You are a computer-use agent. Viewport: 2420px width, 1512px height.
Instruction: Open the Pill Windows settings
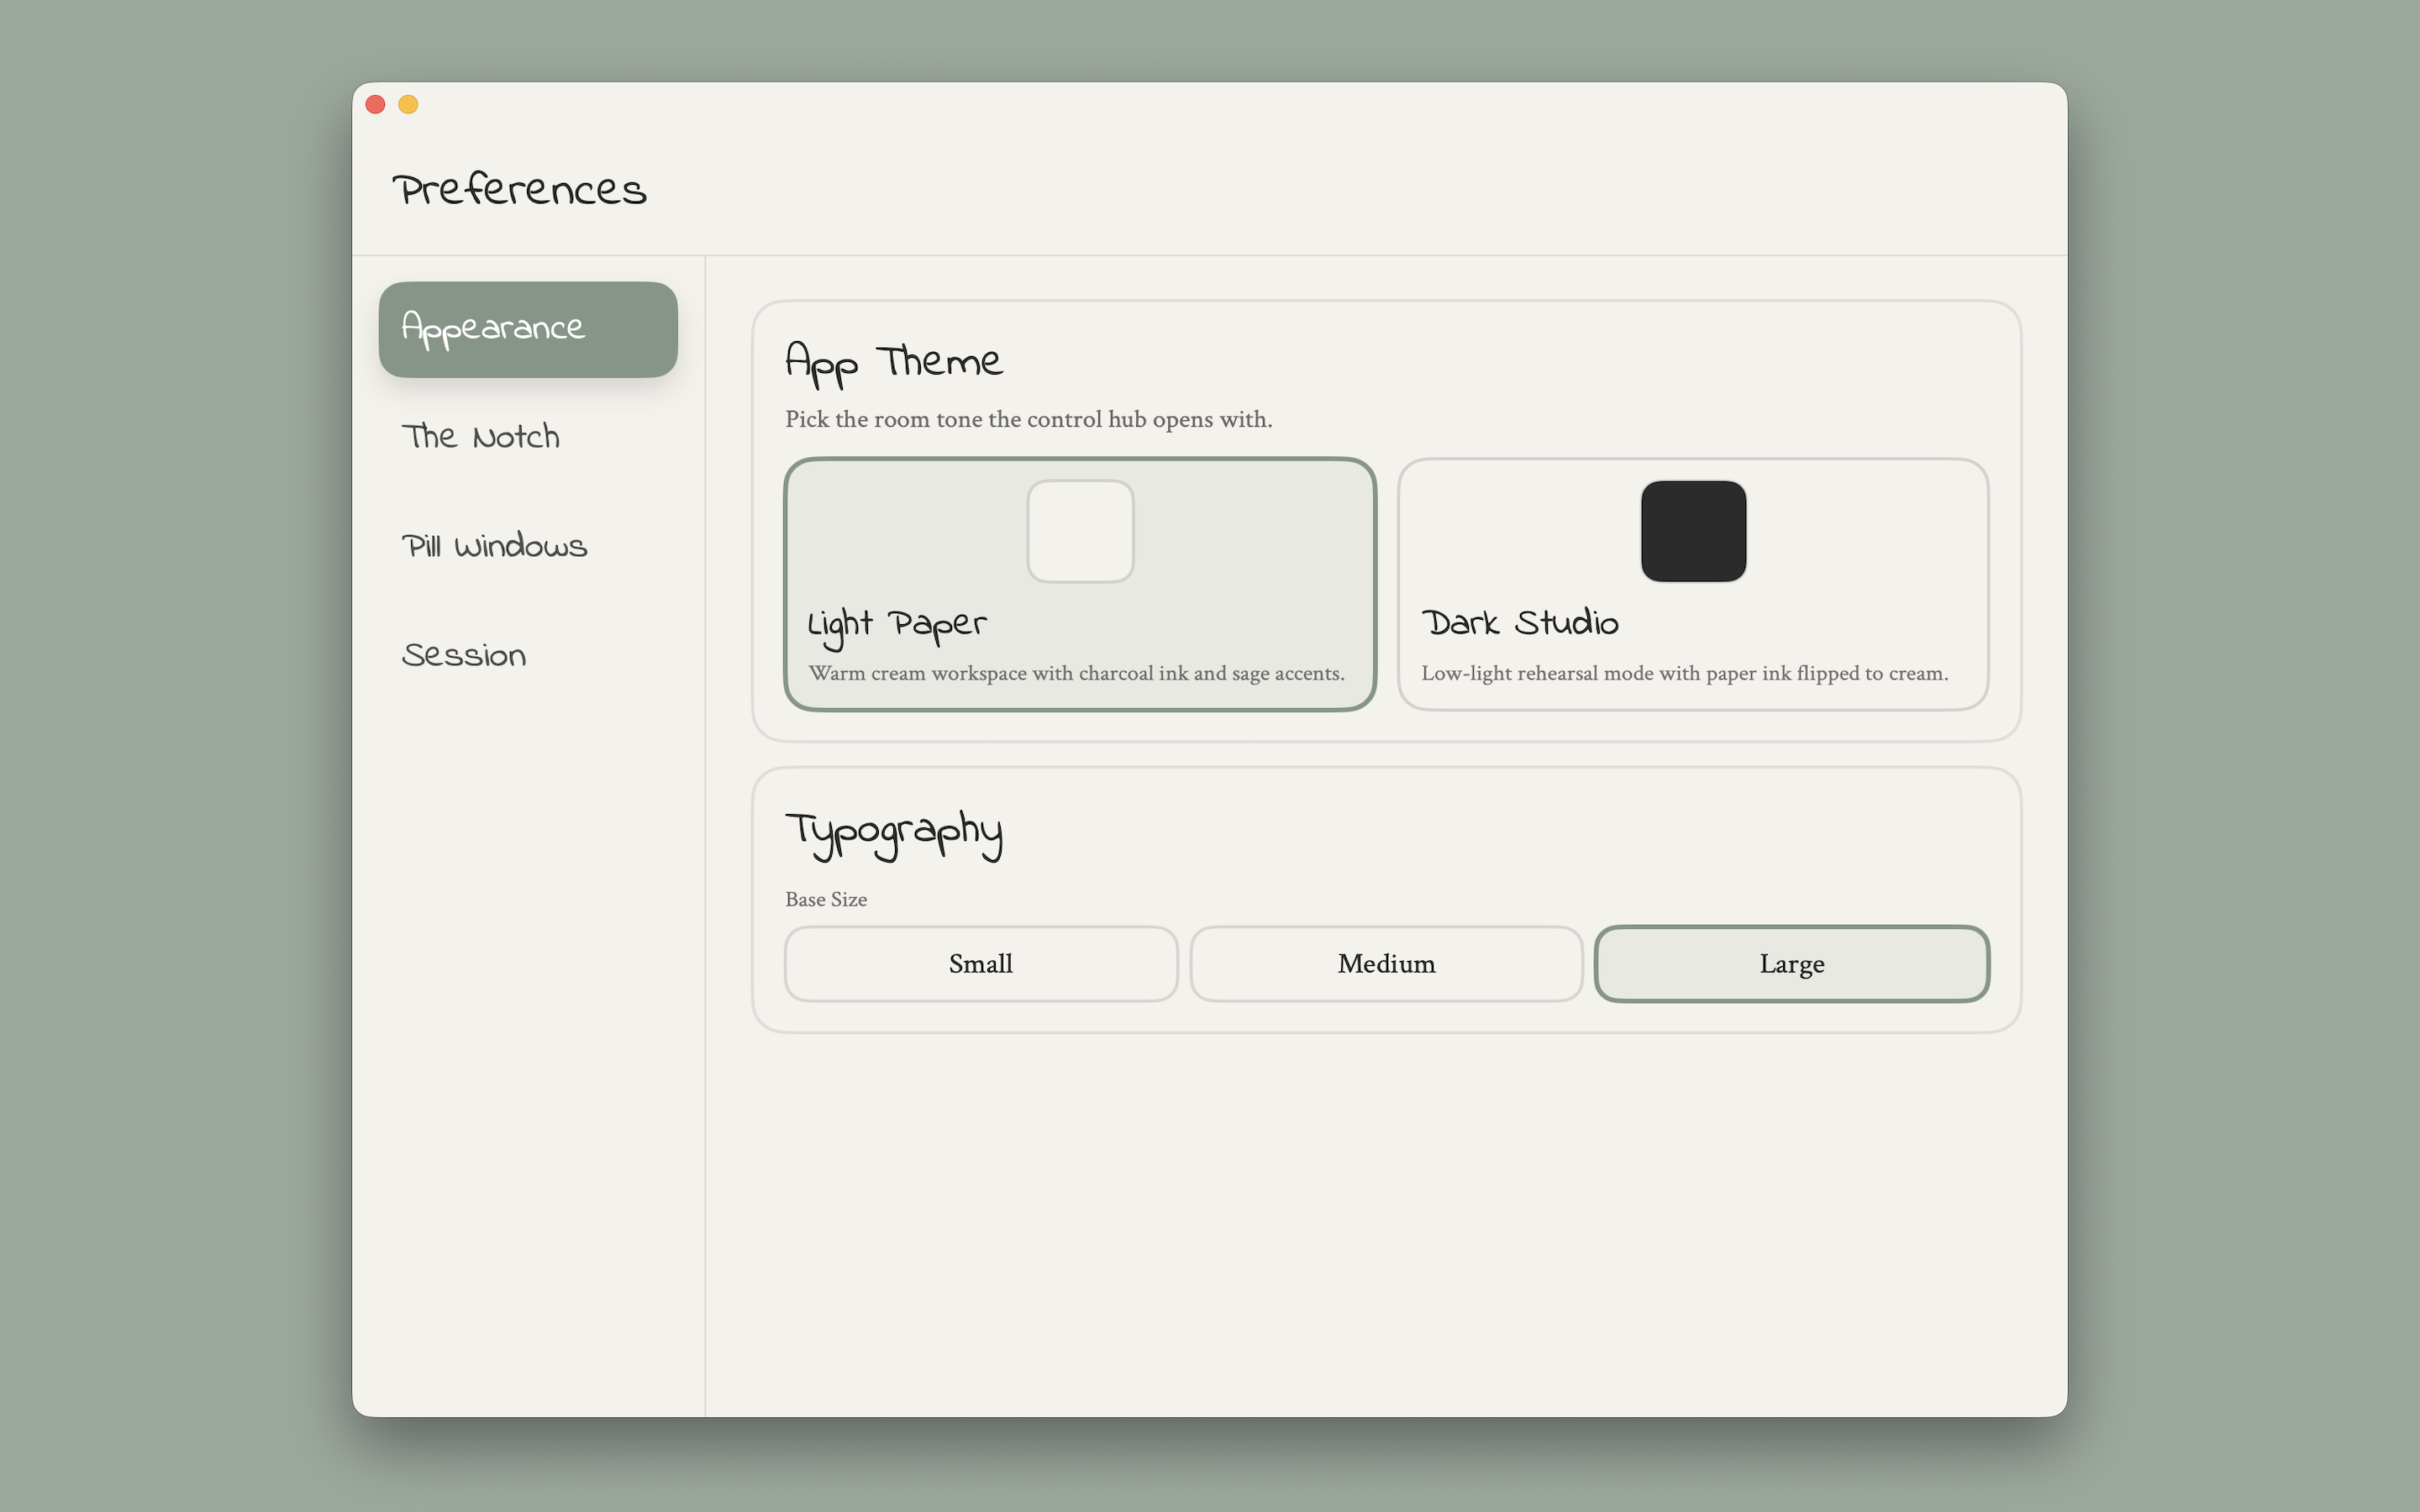[x=528, y=546]
